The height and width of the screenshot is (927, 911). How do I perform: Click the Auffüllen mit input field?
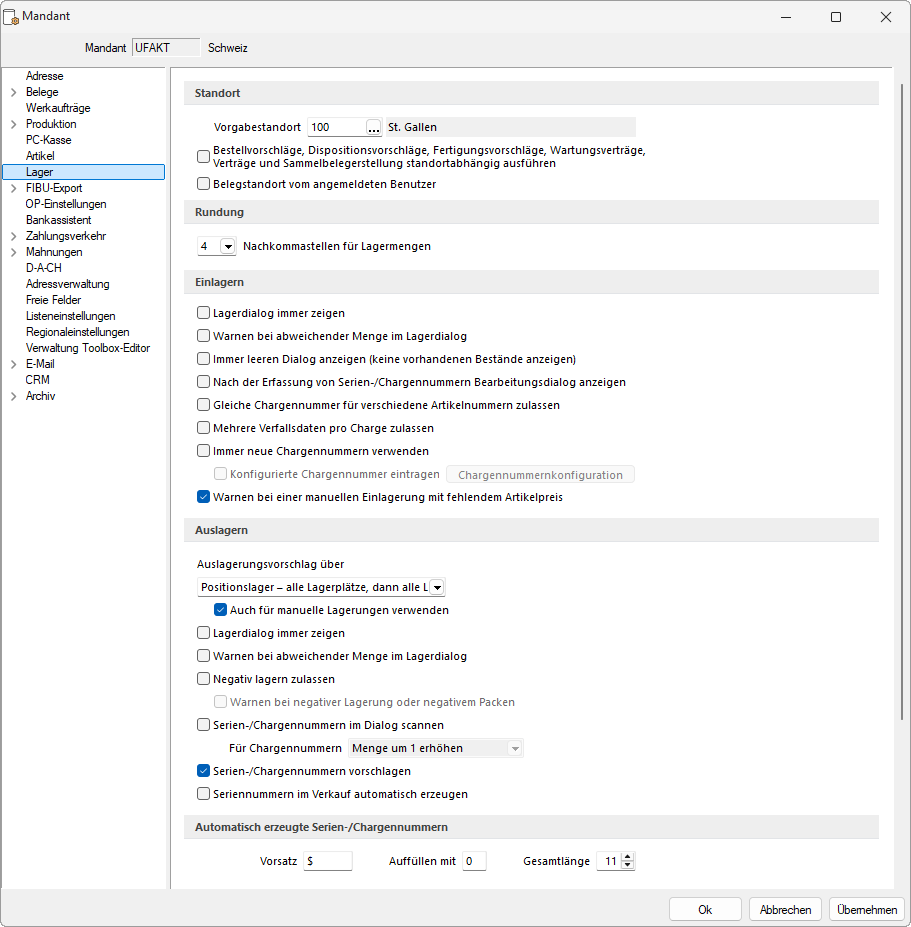point(474,861)
